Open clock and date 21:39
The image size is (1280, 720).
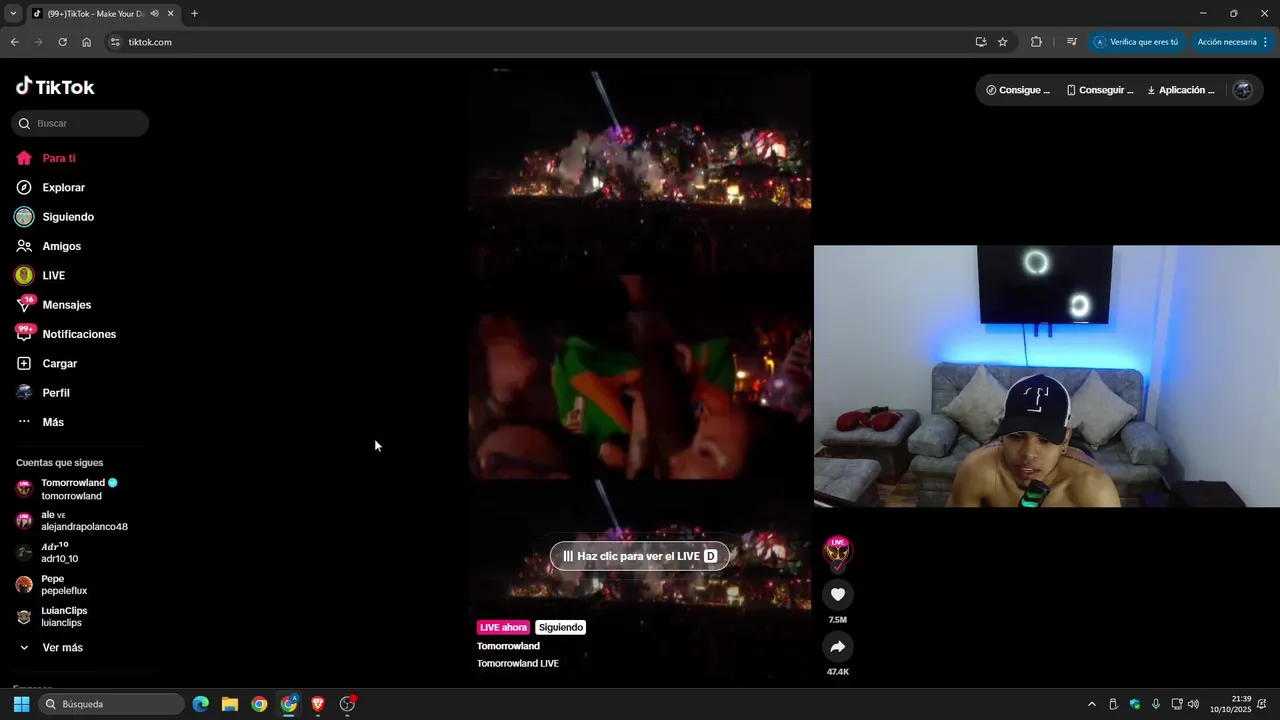click(x=1231, y=704)
